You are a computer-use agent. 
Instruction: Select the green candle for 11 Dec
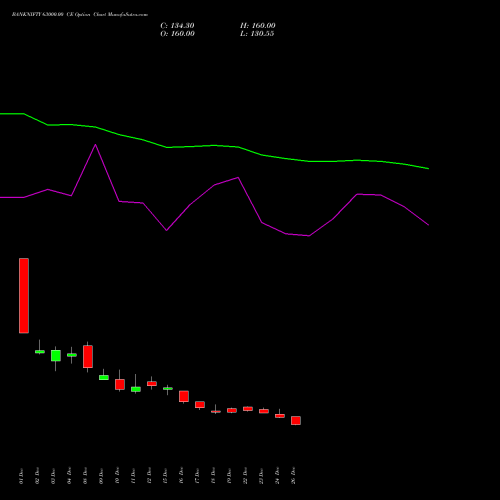(x=136, y=389)
